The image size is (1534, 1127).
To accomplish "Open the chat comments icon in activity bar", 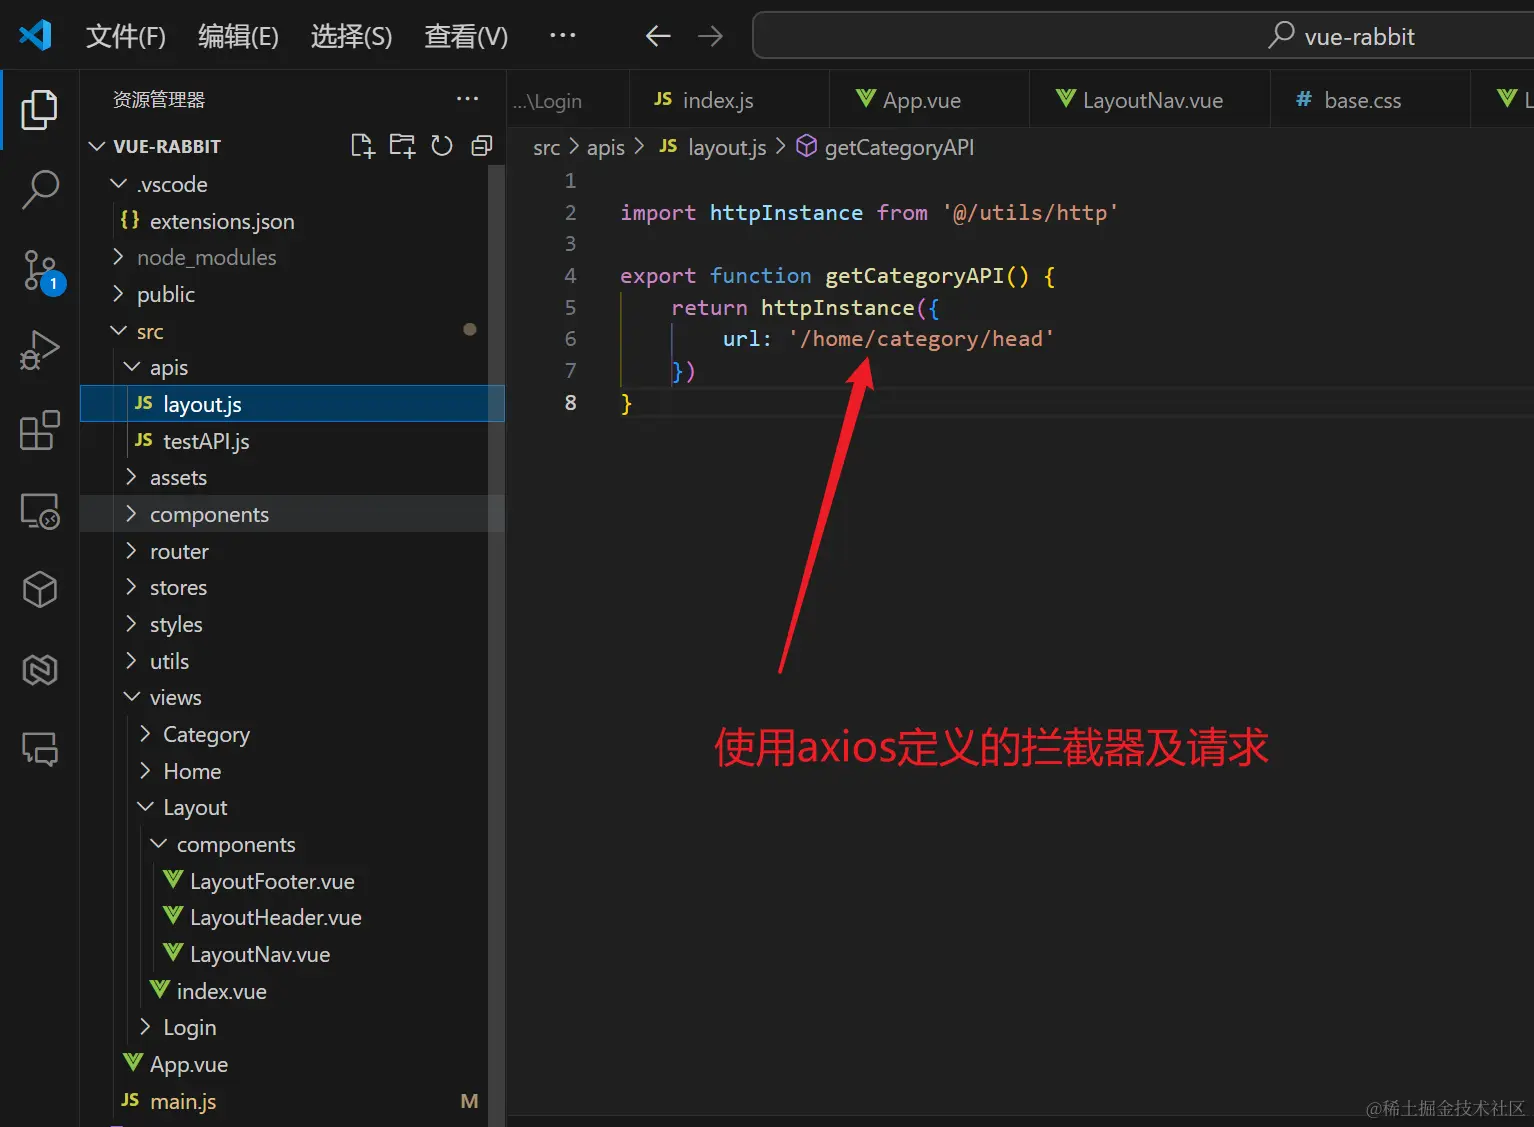I will (x=39, y=749).
